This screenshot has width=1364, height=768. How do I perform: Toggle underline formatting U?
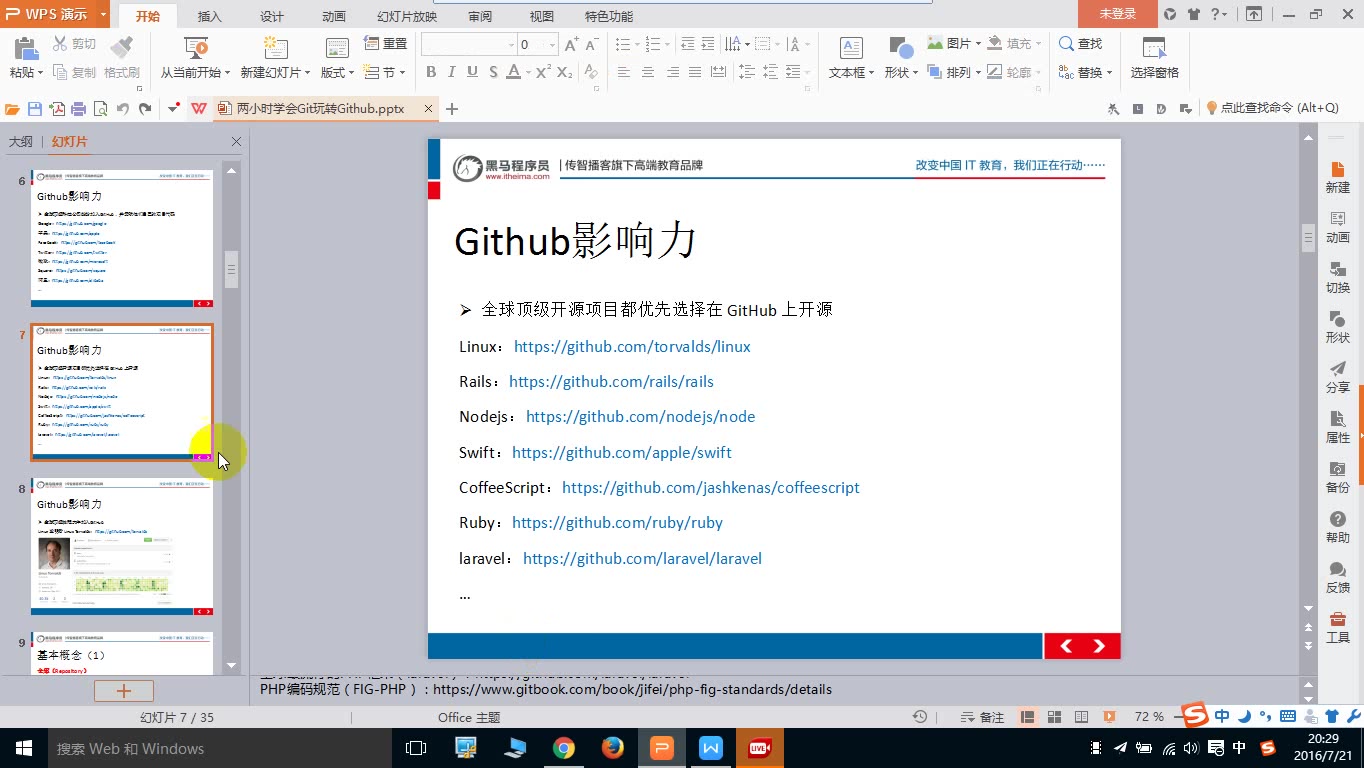[472, 72]
